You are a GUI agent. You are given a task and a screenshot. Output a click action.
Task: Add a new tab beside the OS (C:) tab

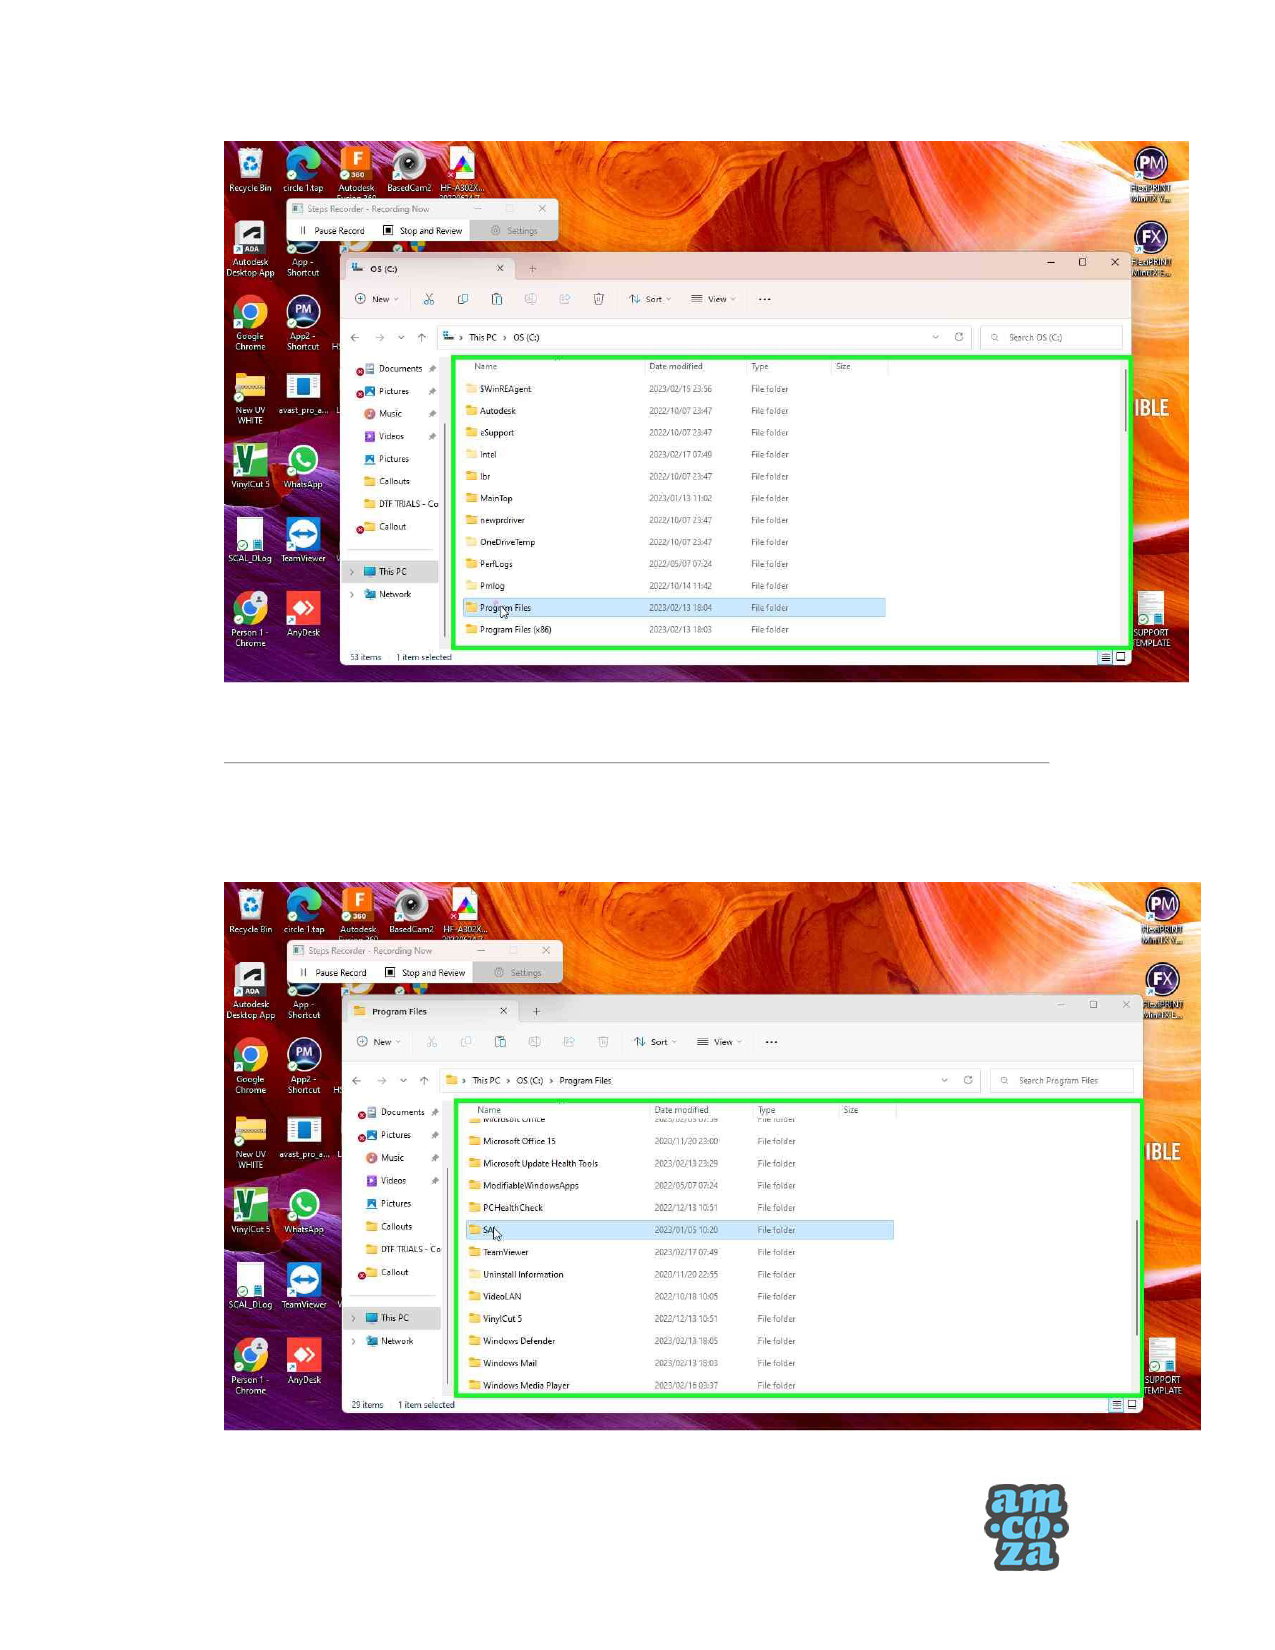[x=533, y=269]
